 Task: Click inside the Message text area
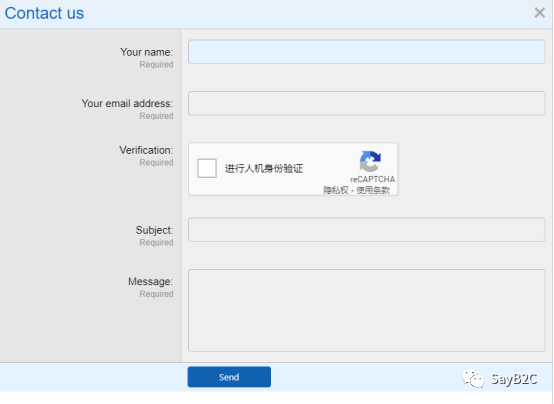click(x=366, y=310)
